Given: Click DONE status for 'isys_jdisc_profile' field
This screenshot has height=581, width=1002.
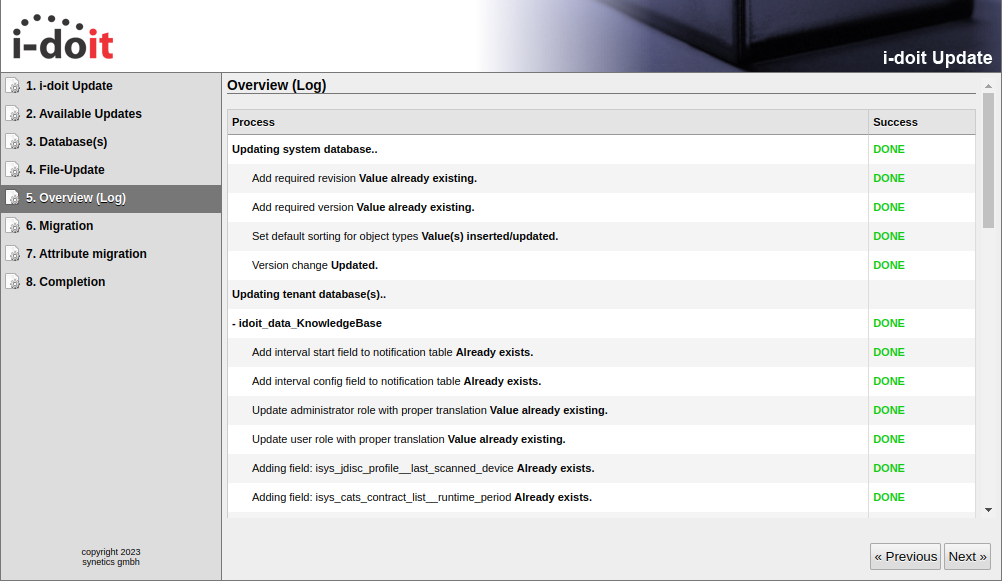Looking at the screenshot, I should [x=889, y=469].
